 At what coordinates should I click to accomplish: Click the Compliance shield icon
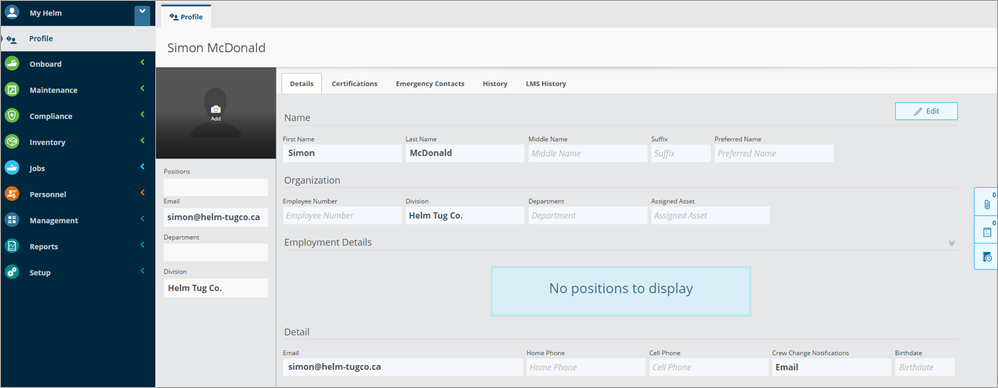tap(12, 116)
